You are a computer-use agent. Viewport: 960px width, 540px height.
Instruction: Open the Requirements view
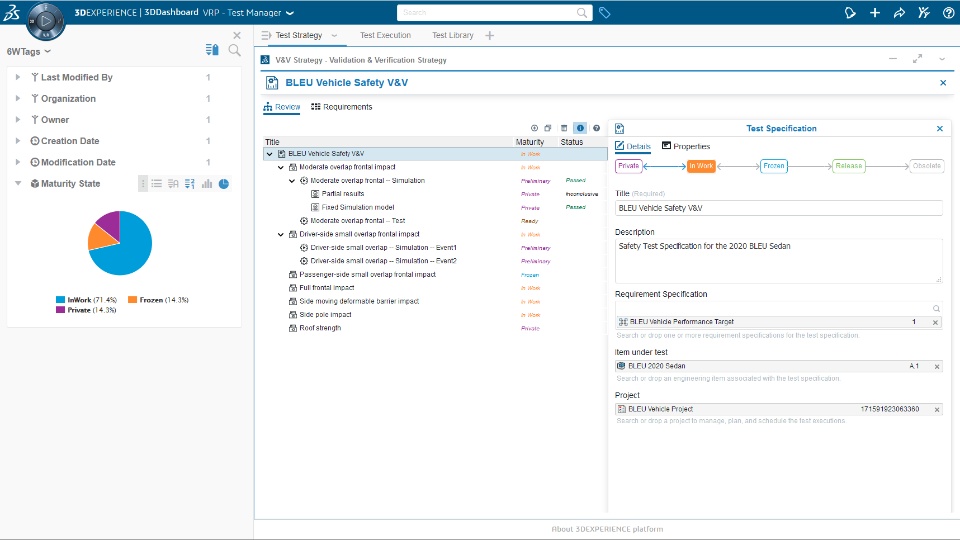[x=341, y=107]
